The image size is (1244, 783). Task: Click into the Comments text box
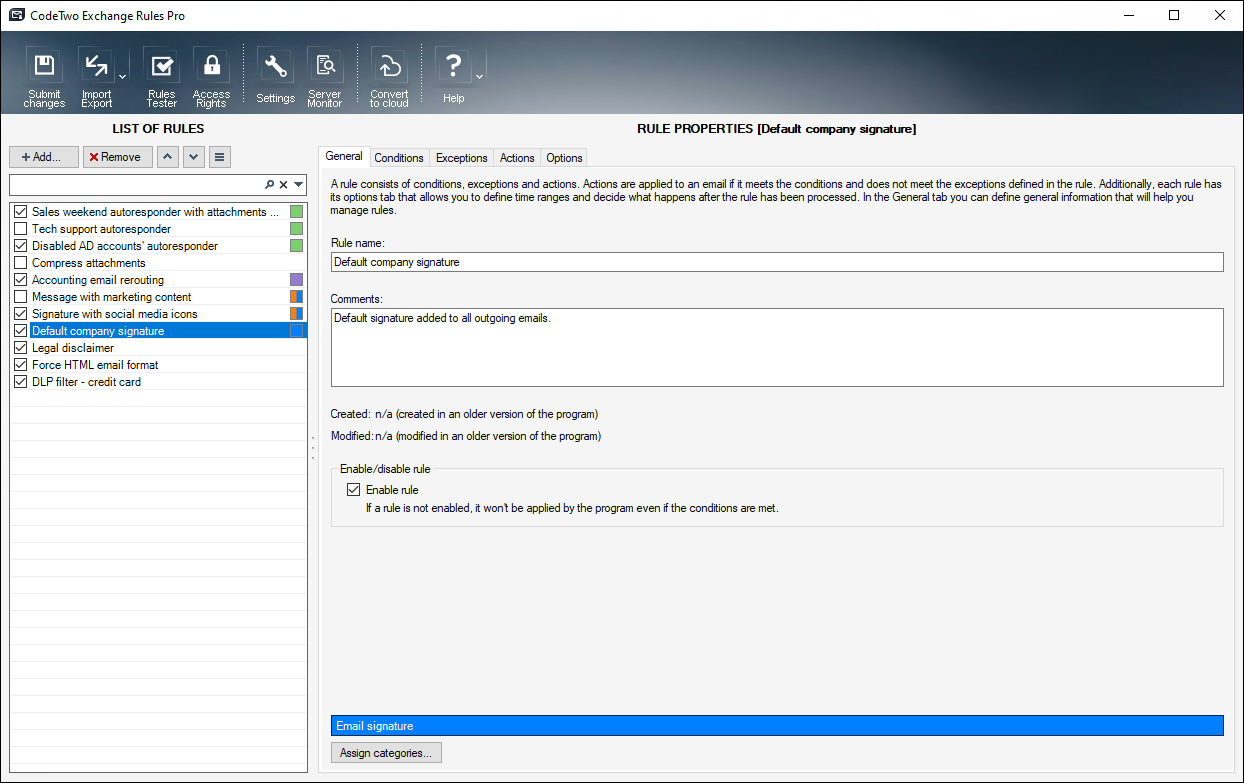pos(777,347)
